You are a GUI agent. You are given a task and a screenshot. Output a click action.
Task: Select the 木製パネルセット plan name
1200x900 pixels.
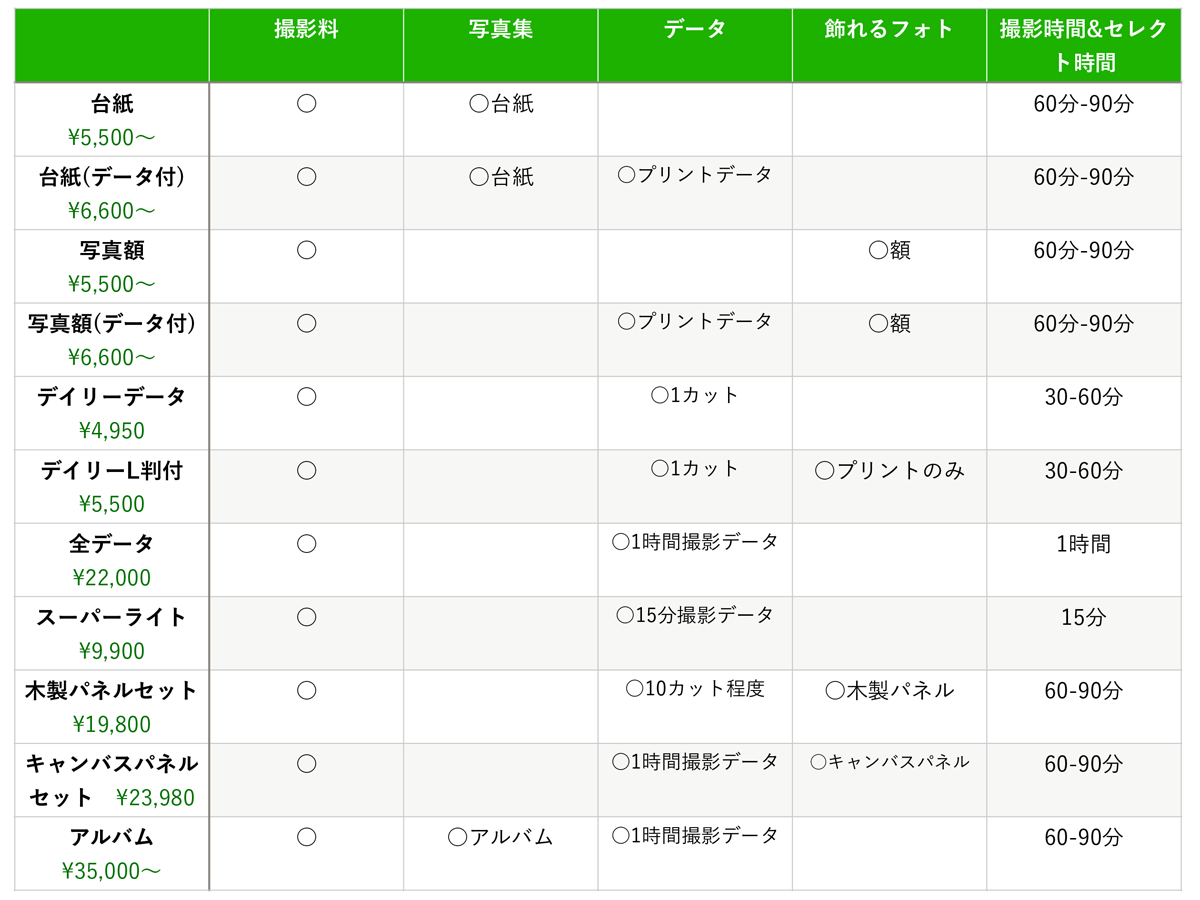tap(112, 690)
